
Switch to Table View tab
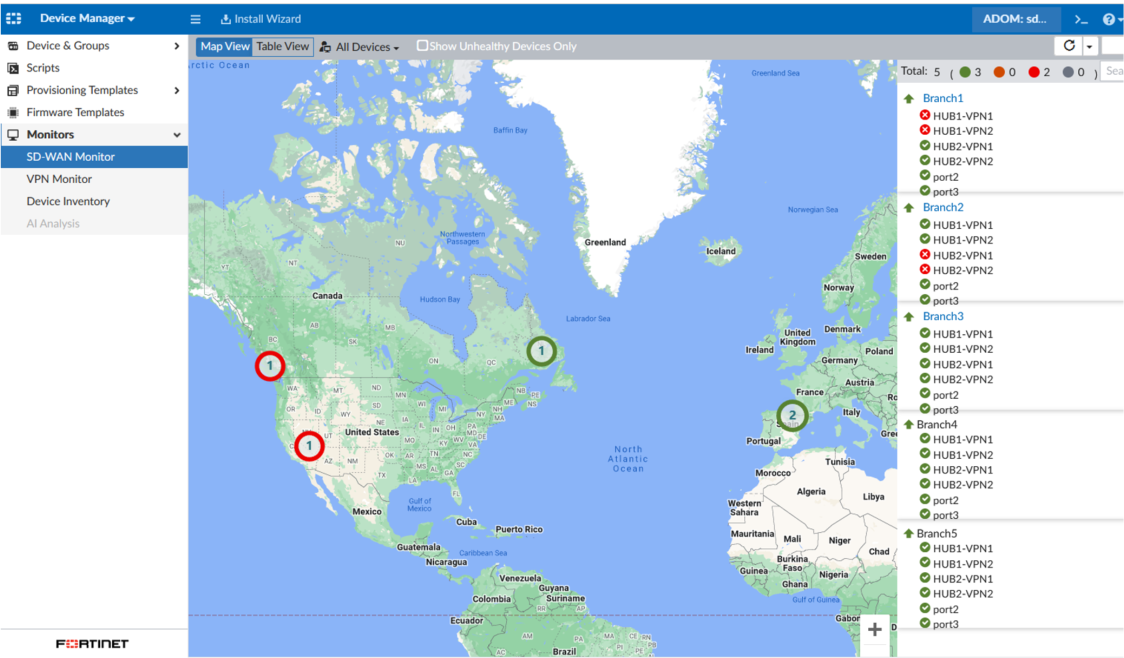coord(282,47)
